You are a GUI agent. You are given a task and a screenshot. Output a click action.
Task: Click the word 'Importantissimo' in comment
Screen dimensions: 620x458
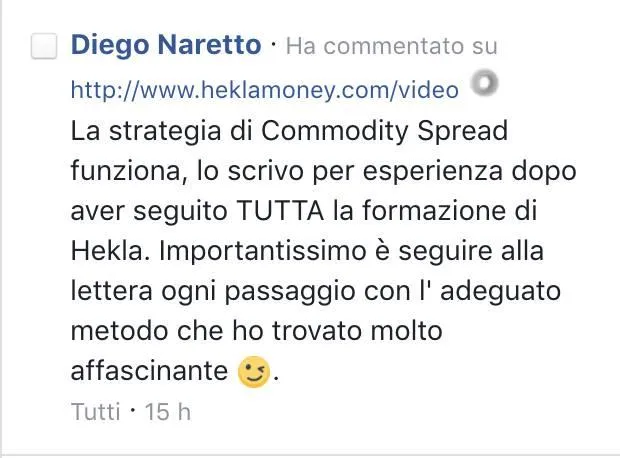point(263,252)
